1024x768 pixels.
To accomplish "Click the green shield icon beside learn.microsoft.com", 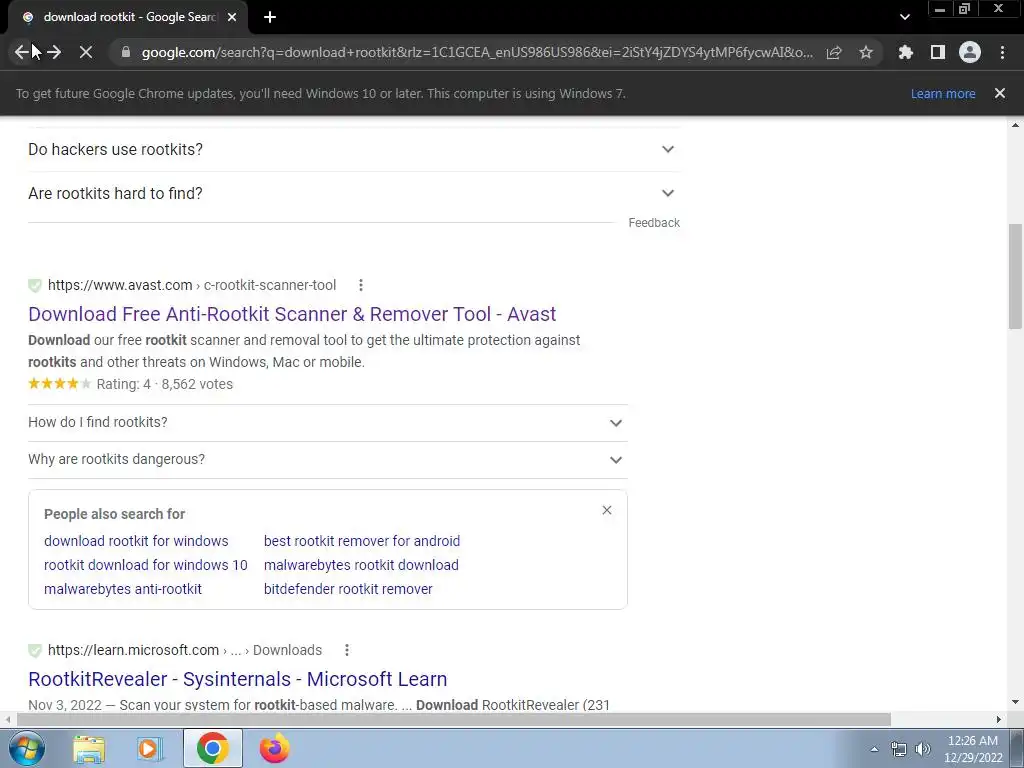I will coord(35,650).
